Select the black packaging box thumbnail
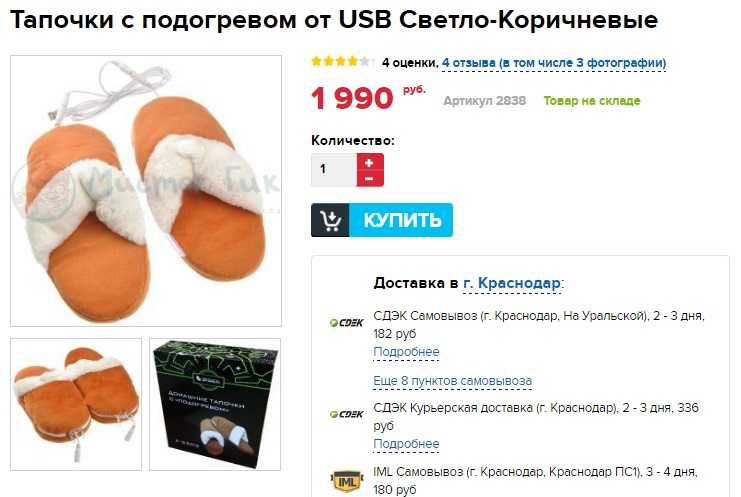Viewport: 741px width, 497px height. pos(215,404)
